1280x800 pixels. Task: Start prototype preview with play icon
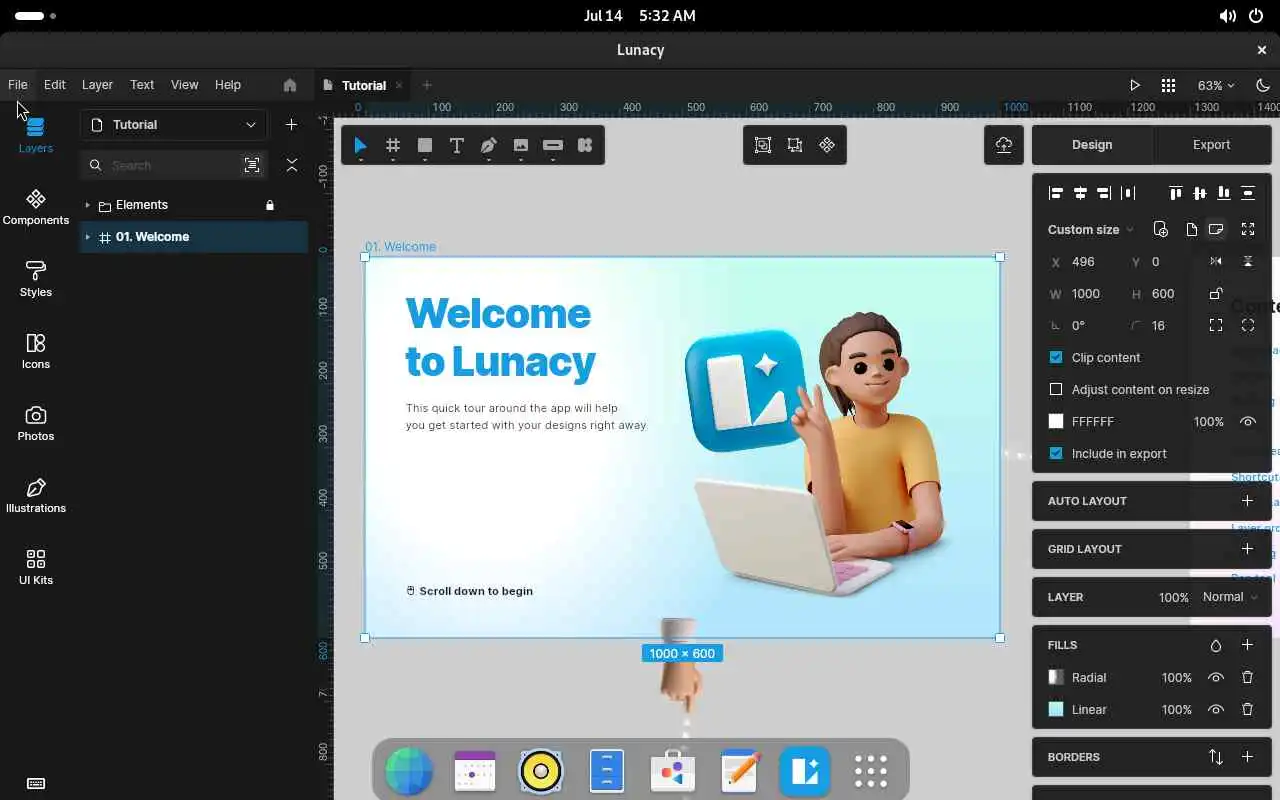click(x=1135, y=85)
